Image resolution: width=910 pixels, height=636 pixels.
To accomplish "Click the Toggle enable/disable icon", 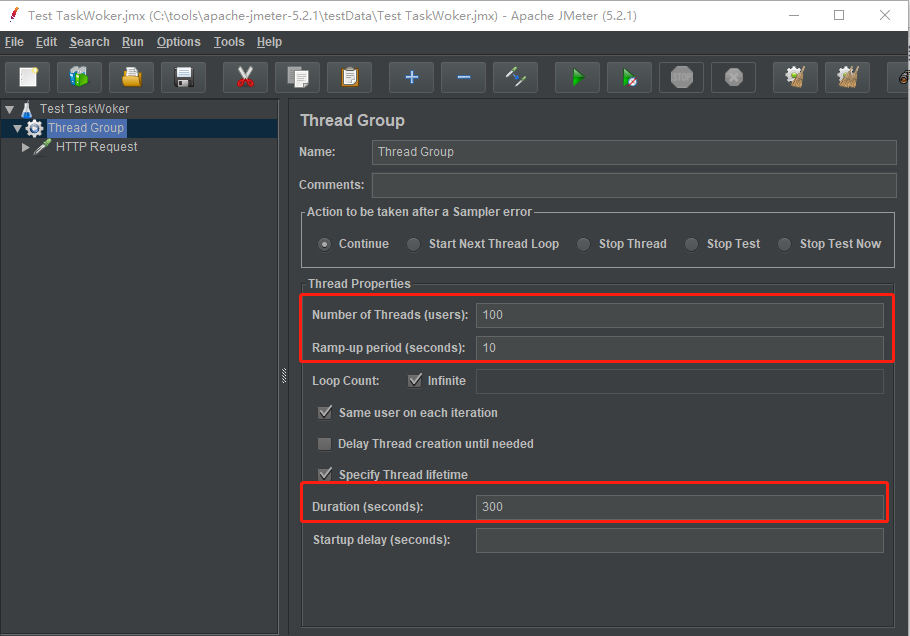I will 515,77.
